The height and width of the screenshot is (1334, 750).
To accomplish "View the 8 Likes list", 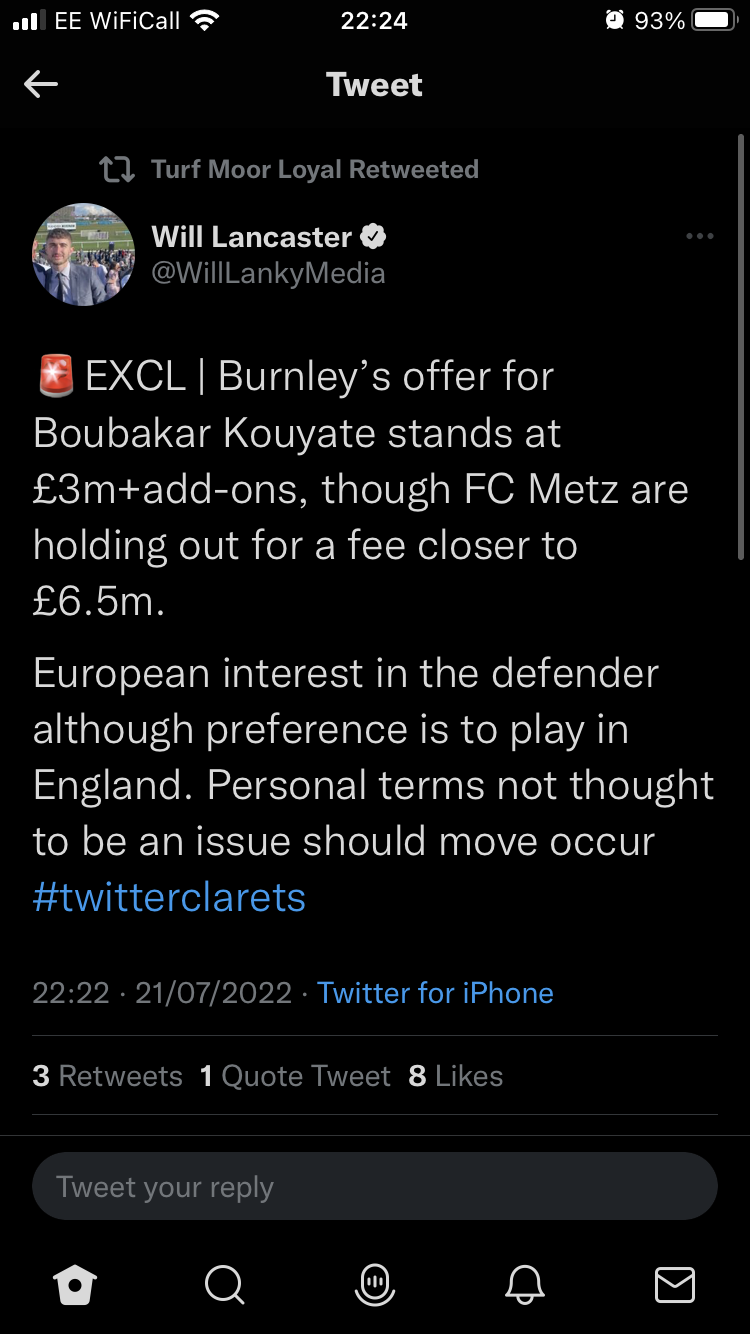I will pyautogui.click(x=456, y=1076).
